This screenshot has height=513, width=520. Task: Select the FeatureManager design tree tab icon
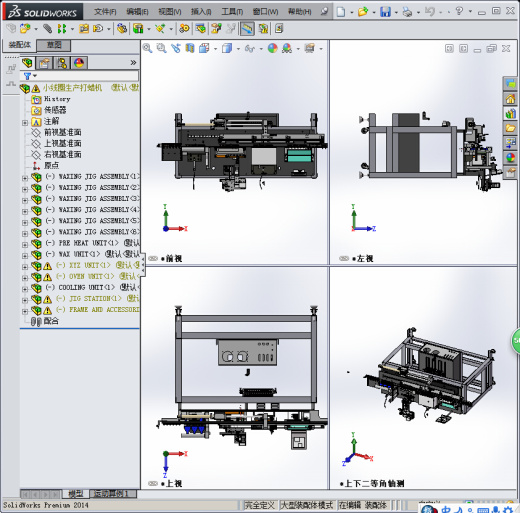pyautogui.click(x=28, y=63)
